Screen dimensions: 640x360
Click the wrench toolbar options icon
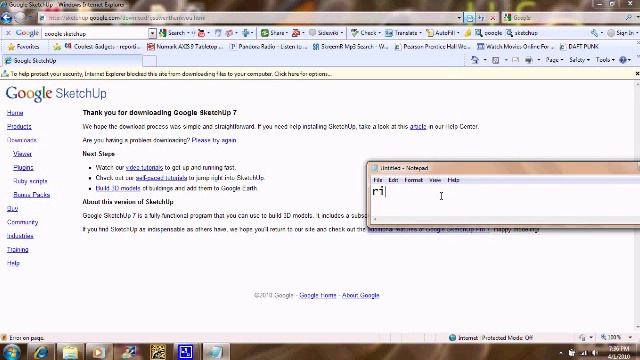[x=594, y=33]
